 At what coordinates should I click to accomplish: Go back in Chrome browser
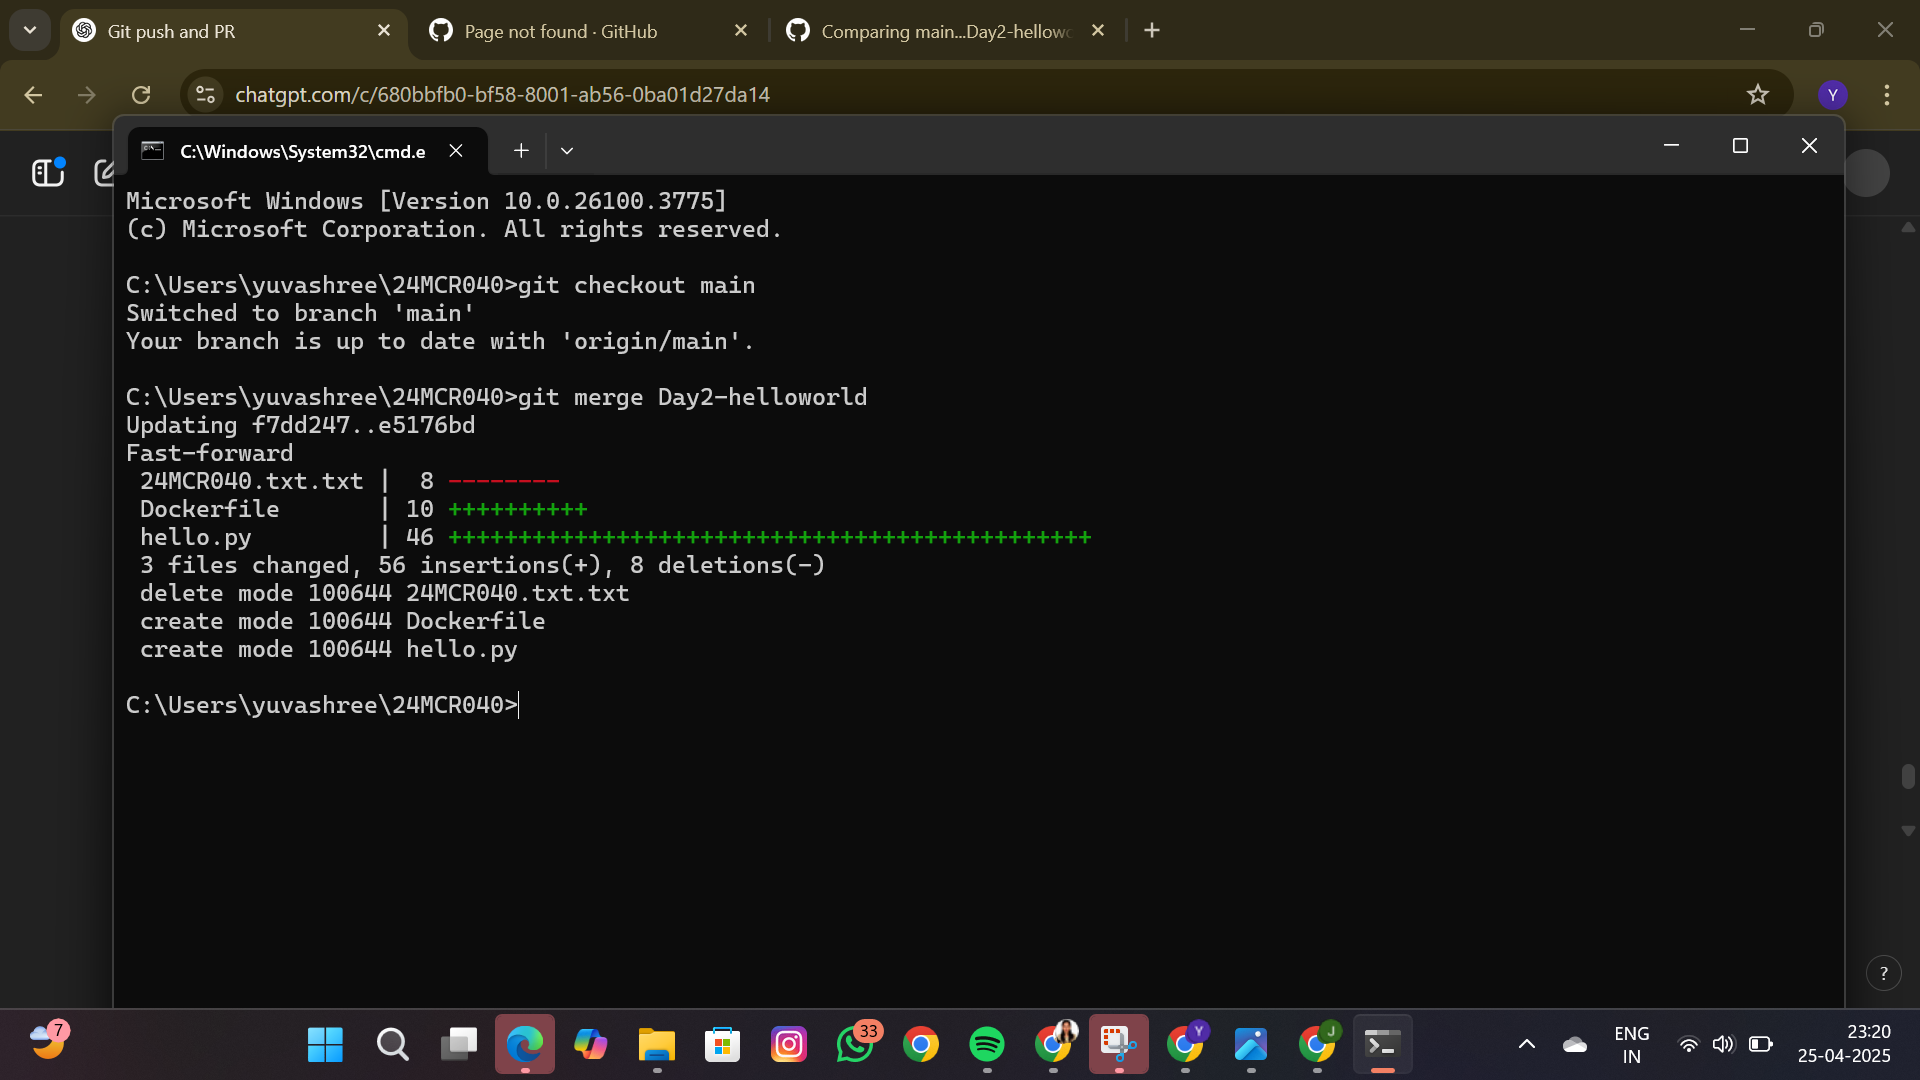pos(33,94)
